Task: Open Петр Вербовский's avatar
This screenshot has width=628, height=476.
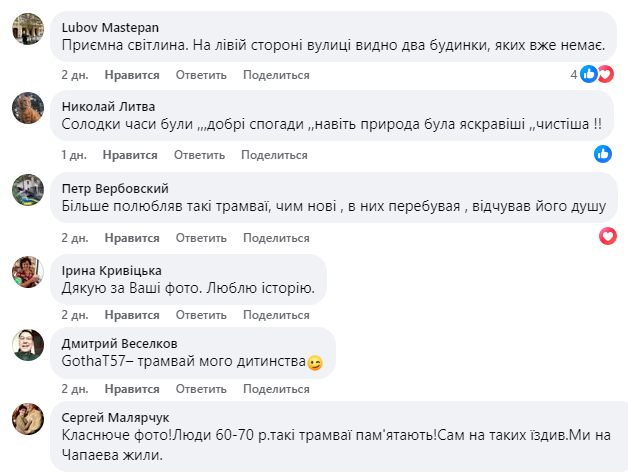Action: (x=28, y=190)
